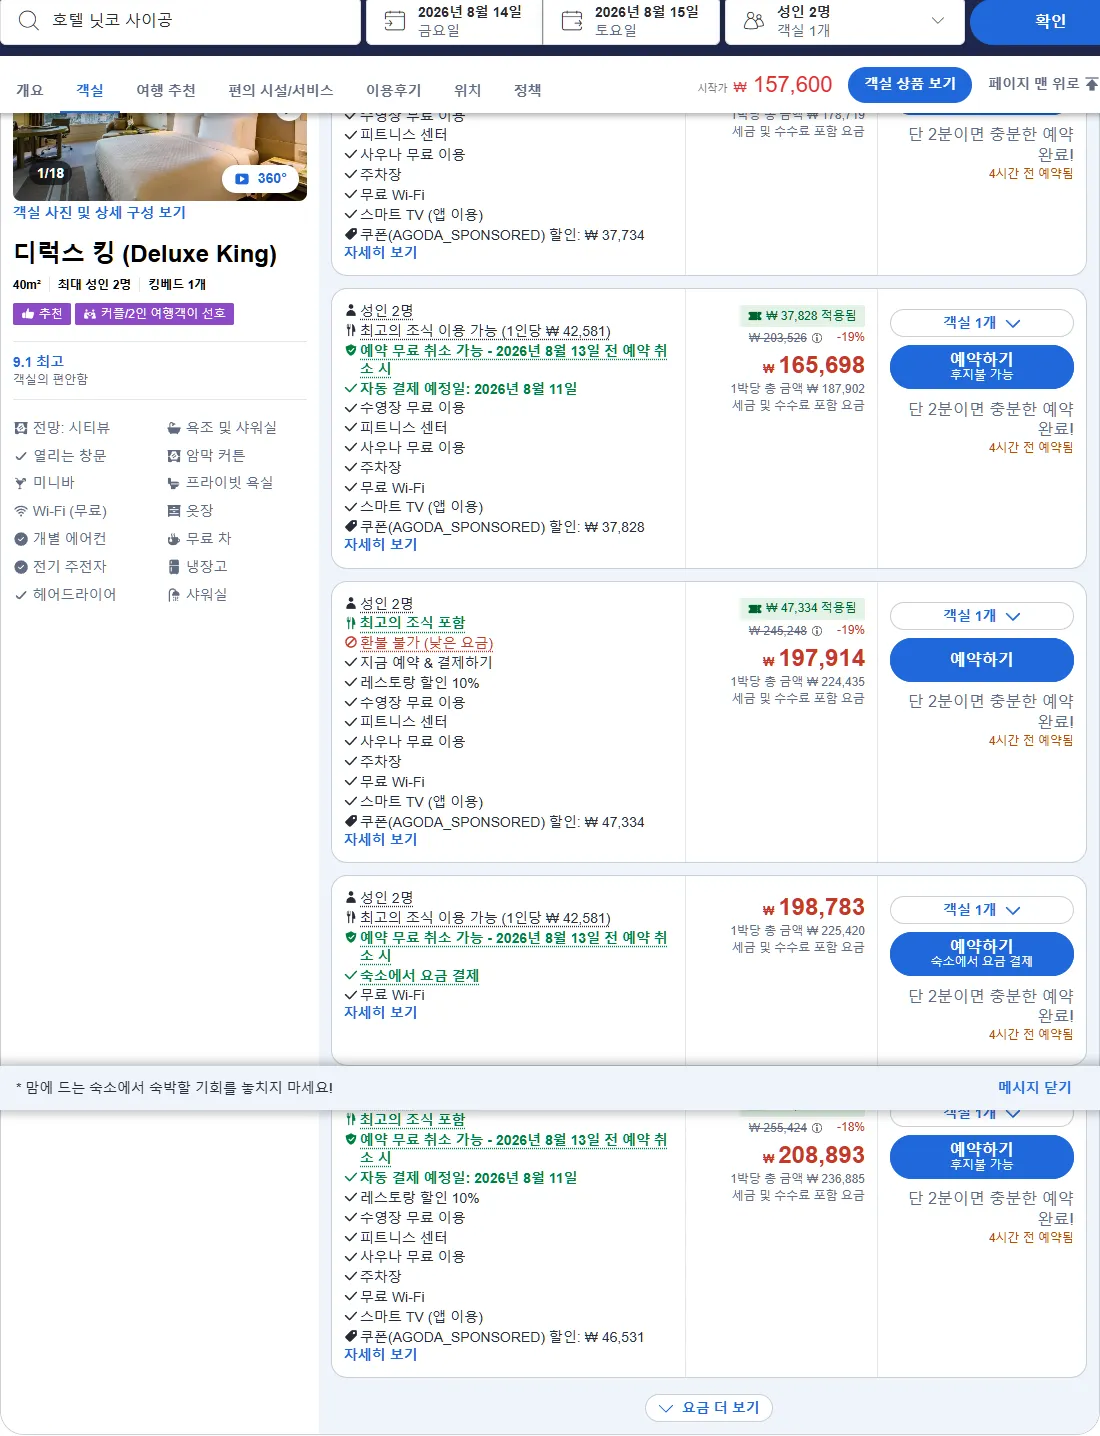This screenshot has width=1100, height=1436.
Task: Click the 확인 search button
Action: point(1035,21)
